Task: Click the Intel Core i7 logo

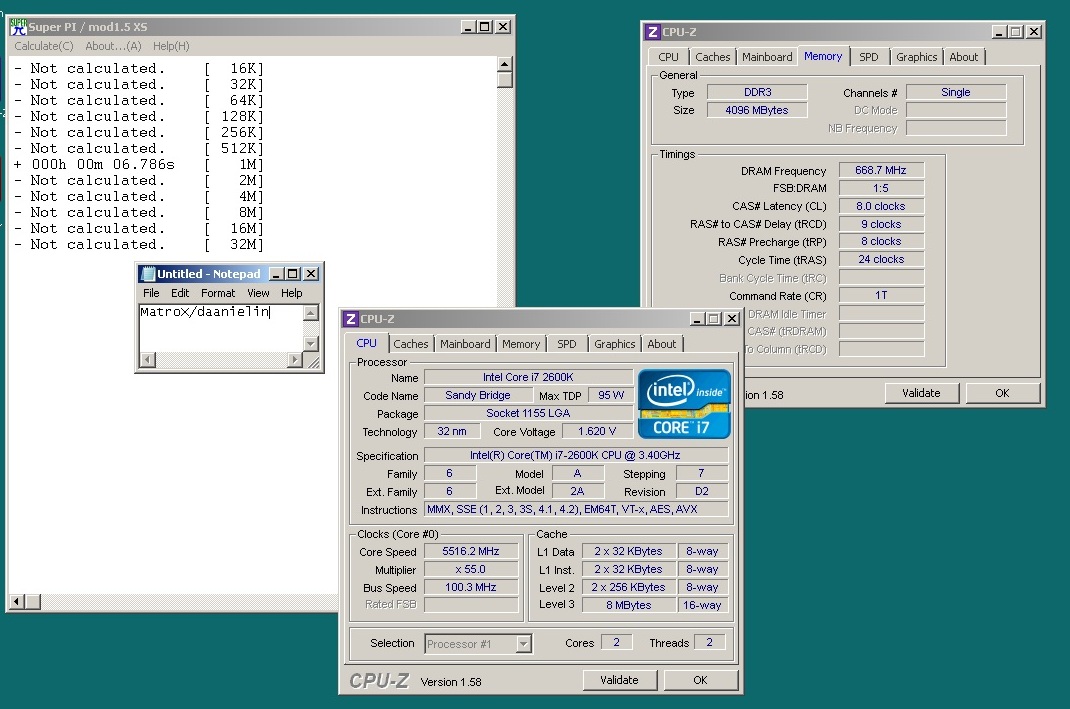Action: click(x=685, y=404)
